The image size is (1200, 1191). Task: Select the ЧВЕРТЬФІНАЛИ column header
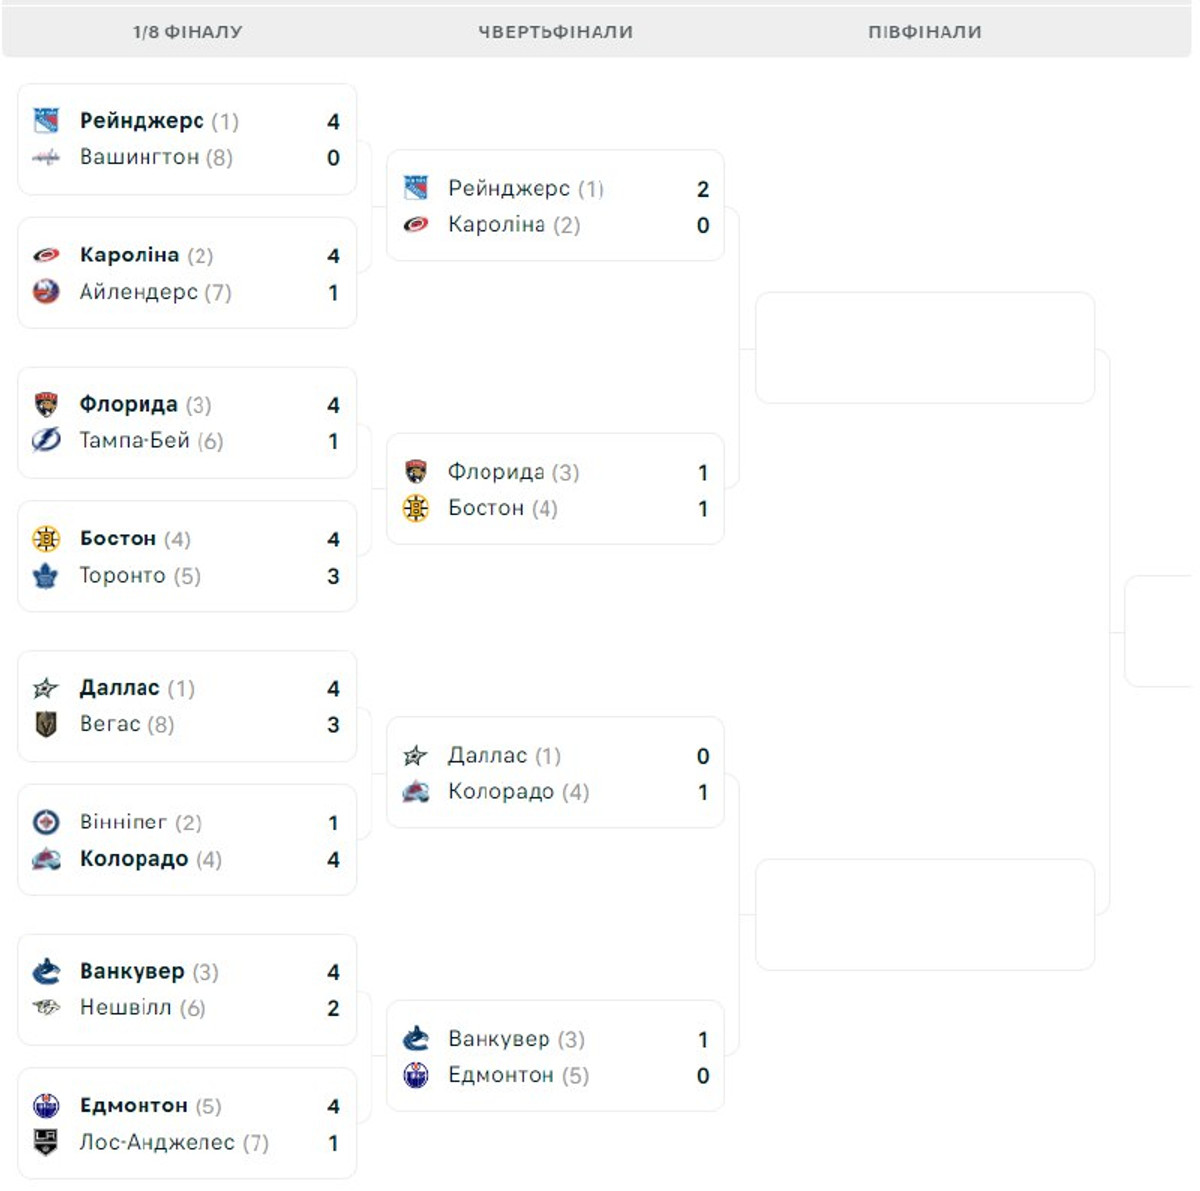555,32
